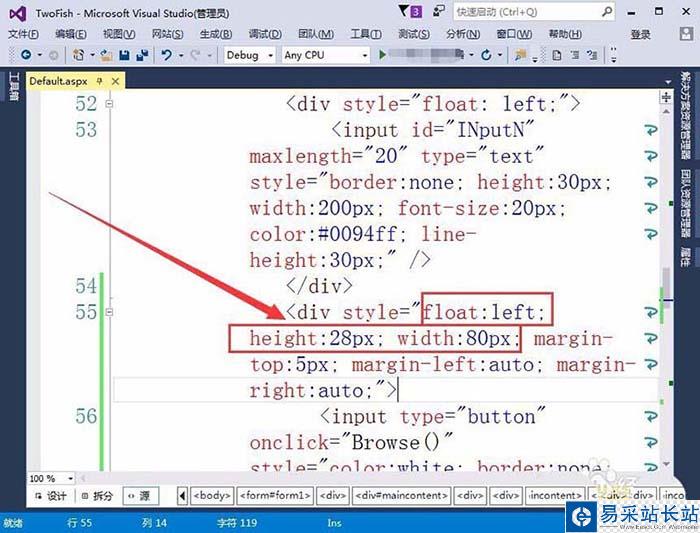700x533 pixels.
Task: Save the current file with the floppy-disk icon
Action: pos(125,55)
